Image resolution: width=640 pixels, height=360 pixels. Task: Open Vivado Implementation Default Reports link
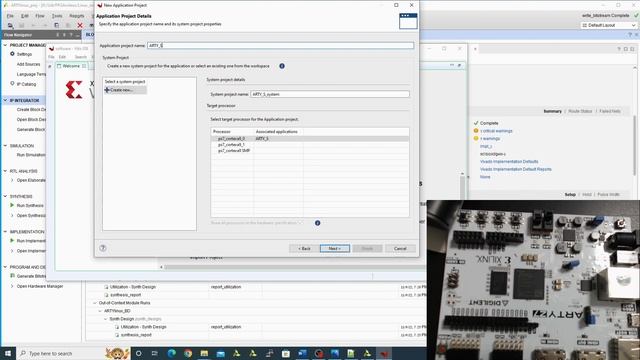[x=516, y=169]
